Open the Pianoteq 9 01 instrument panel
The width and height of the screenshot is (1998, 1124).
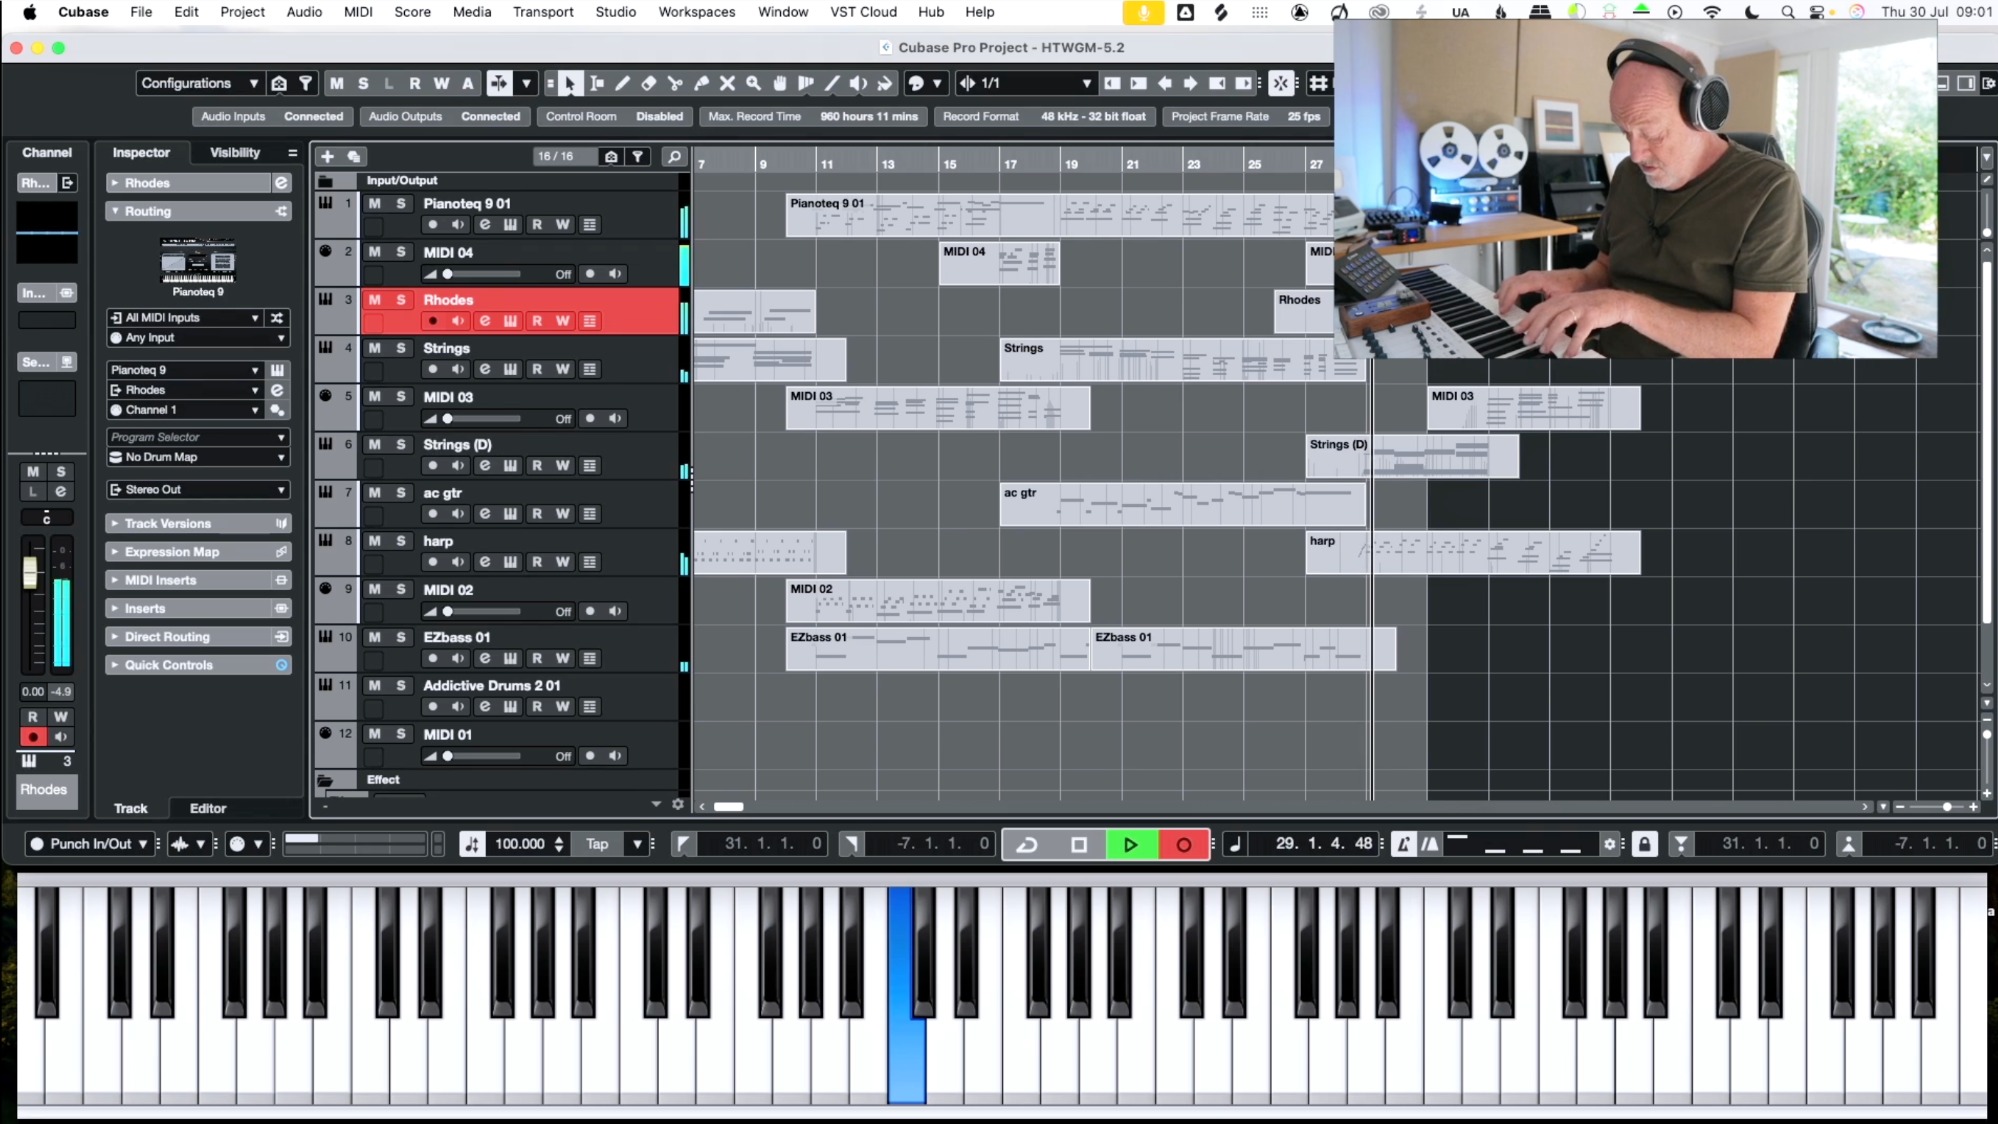[x=511, y=225]
